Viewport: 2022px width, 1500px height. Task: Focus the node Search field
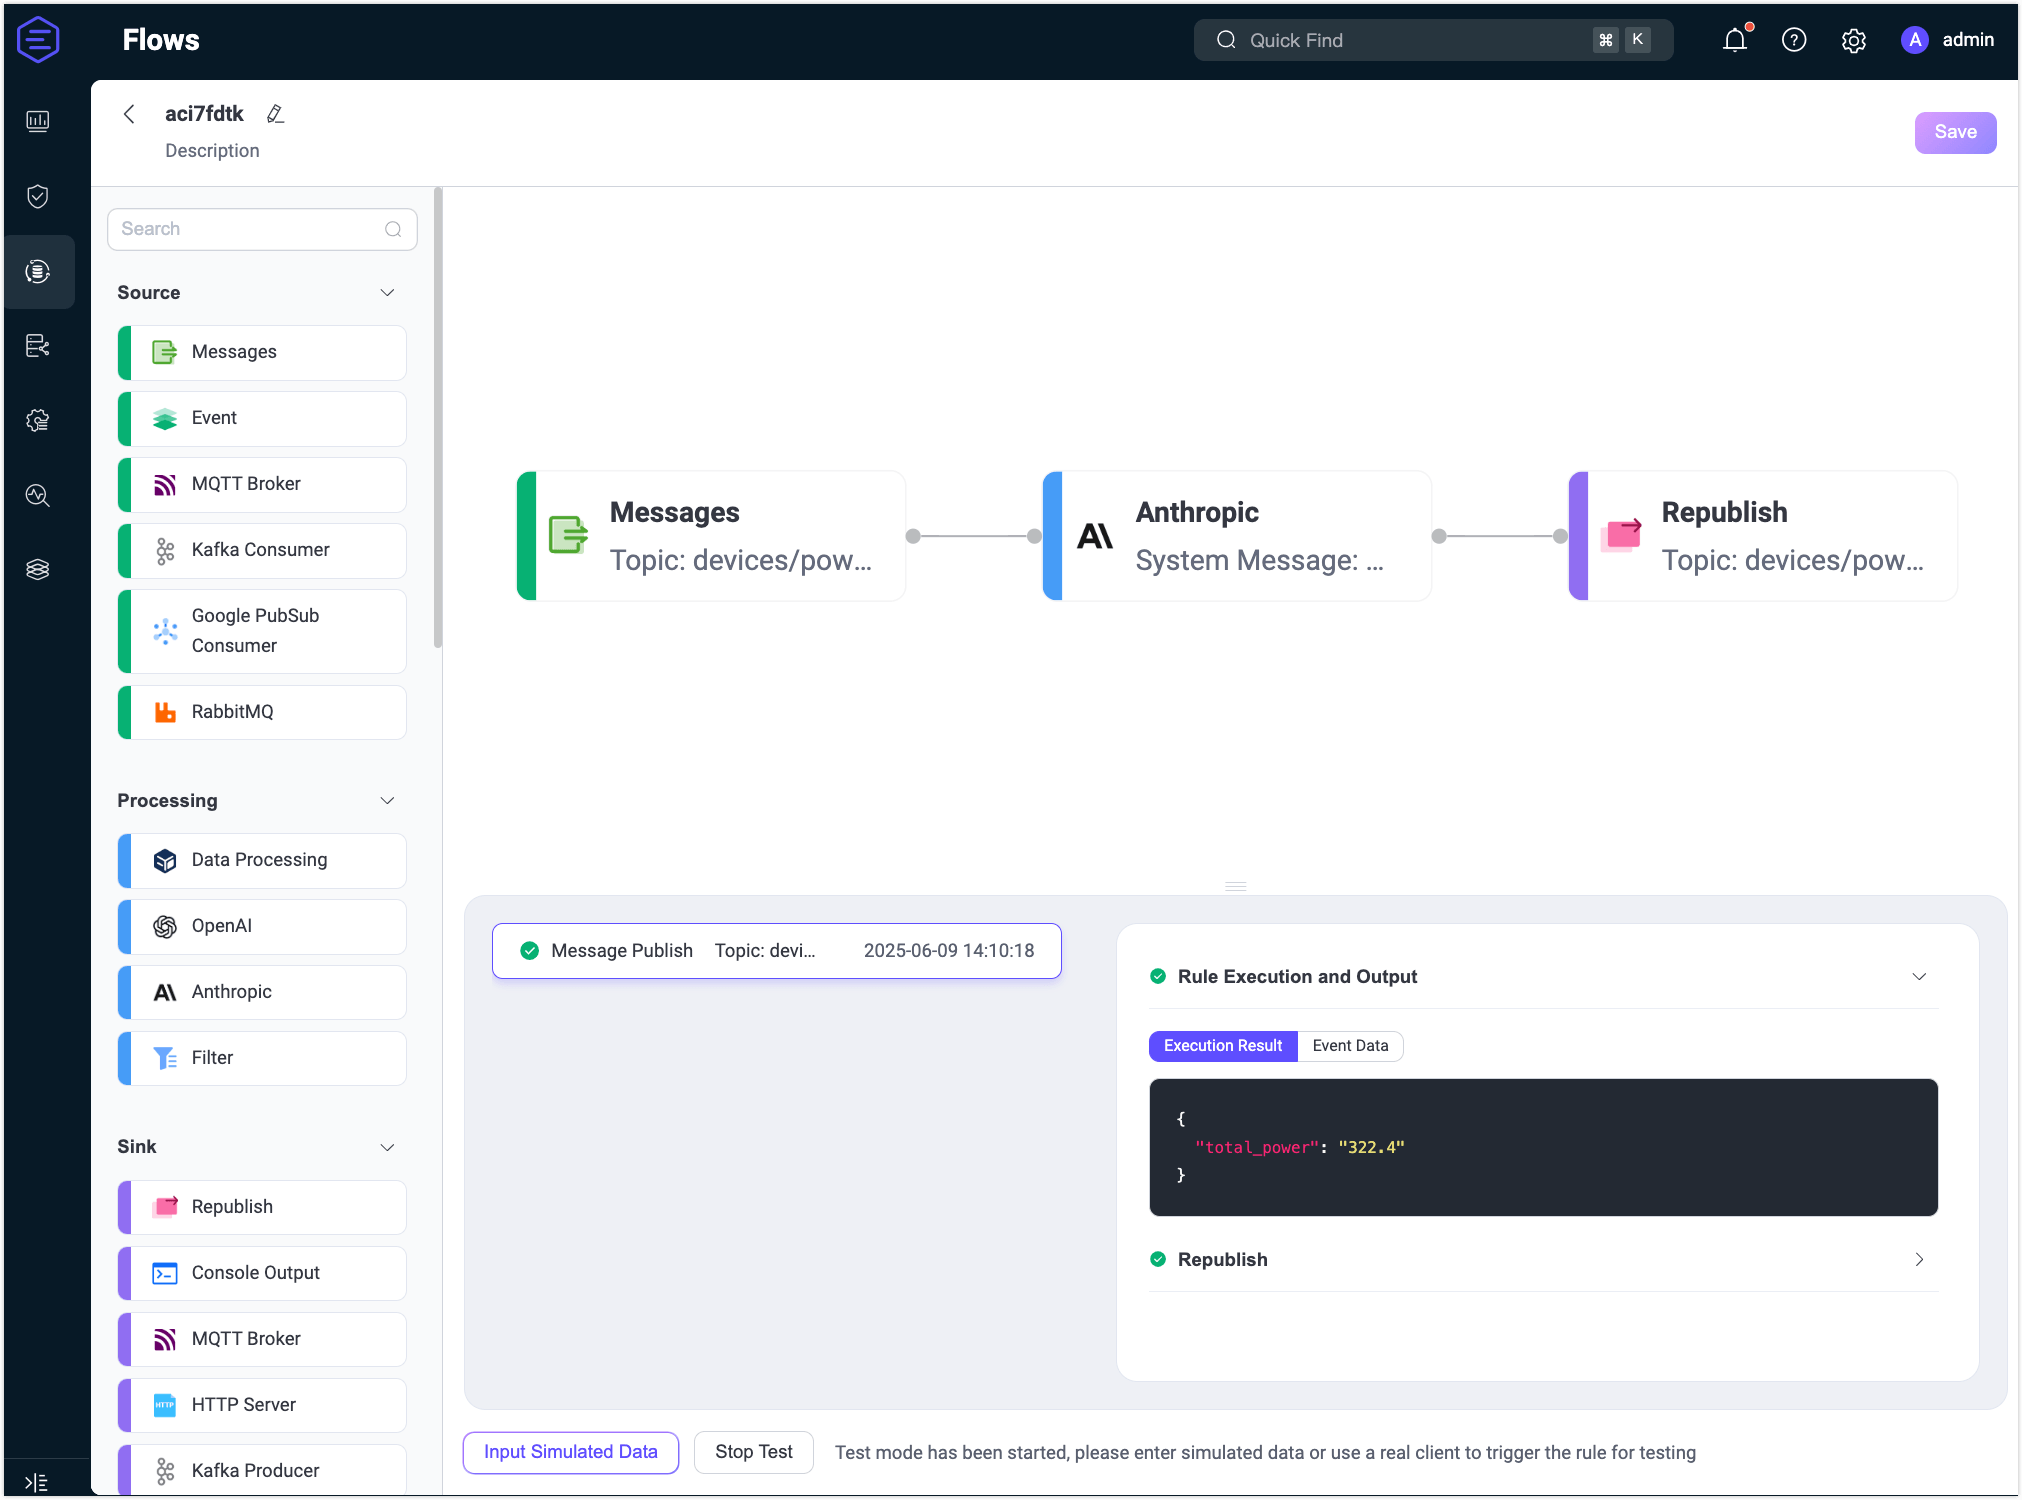250,229
